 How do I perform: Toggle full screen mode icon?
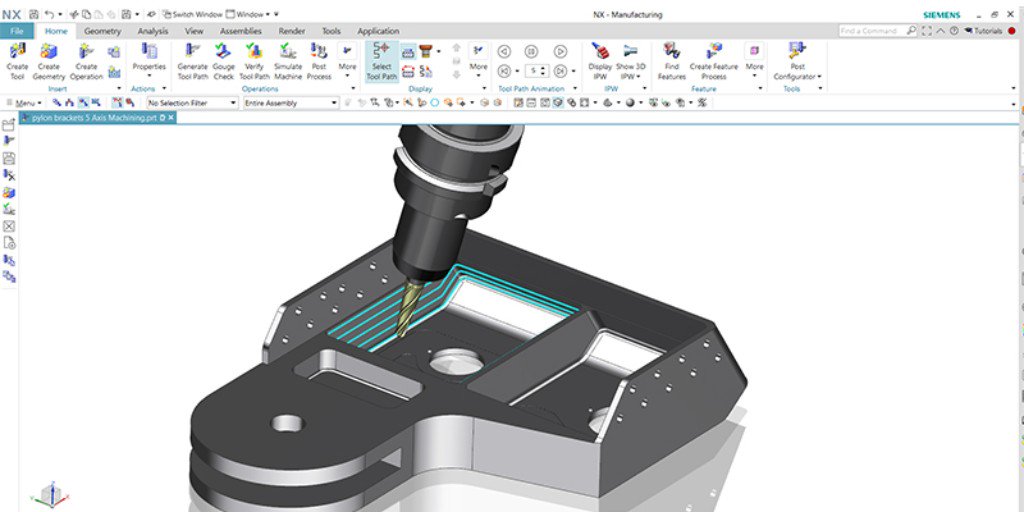[x=927, y=31]
